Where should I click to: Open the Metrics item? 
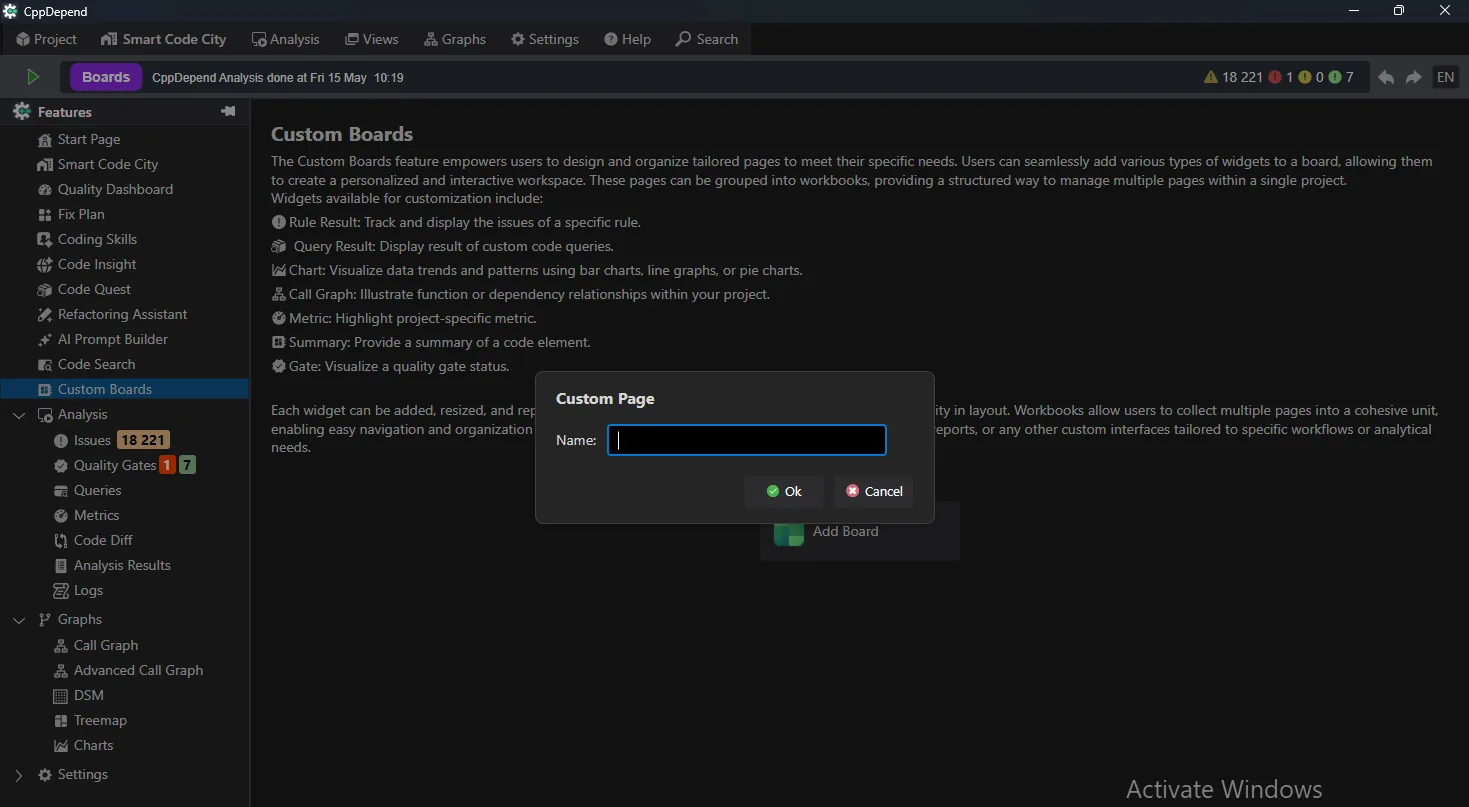click(86, 515)
